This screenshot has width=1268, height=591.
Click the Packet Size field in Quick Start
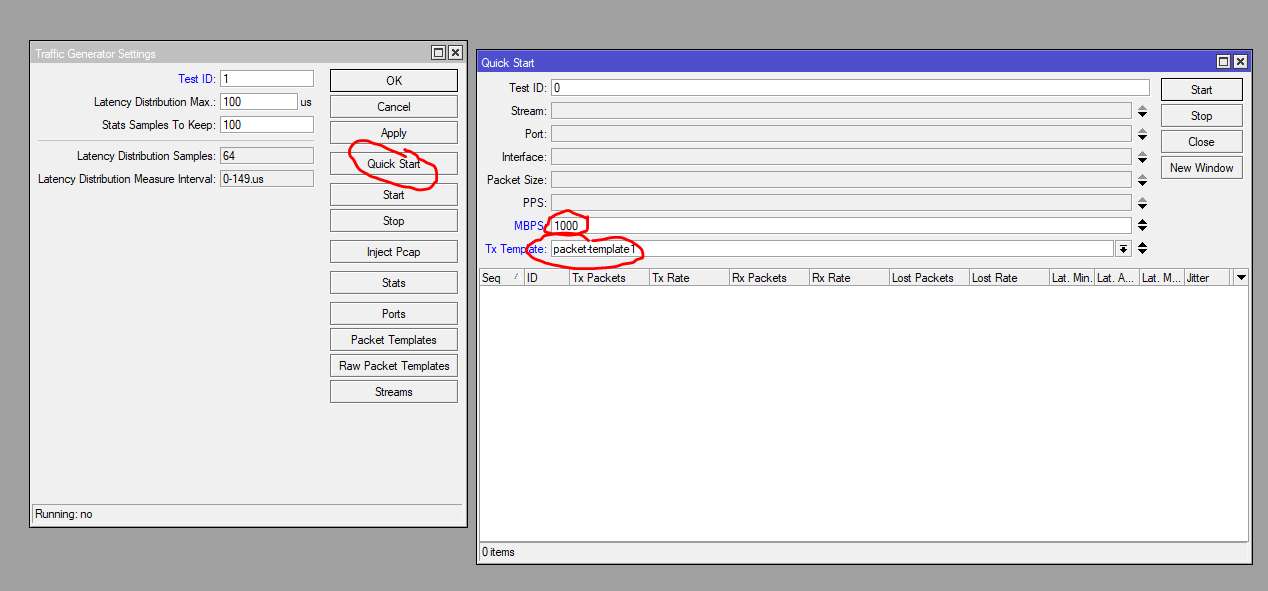click(841, 180)
